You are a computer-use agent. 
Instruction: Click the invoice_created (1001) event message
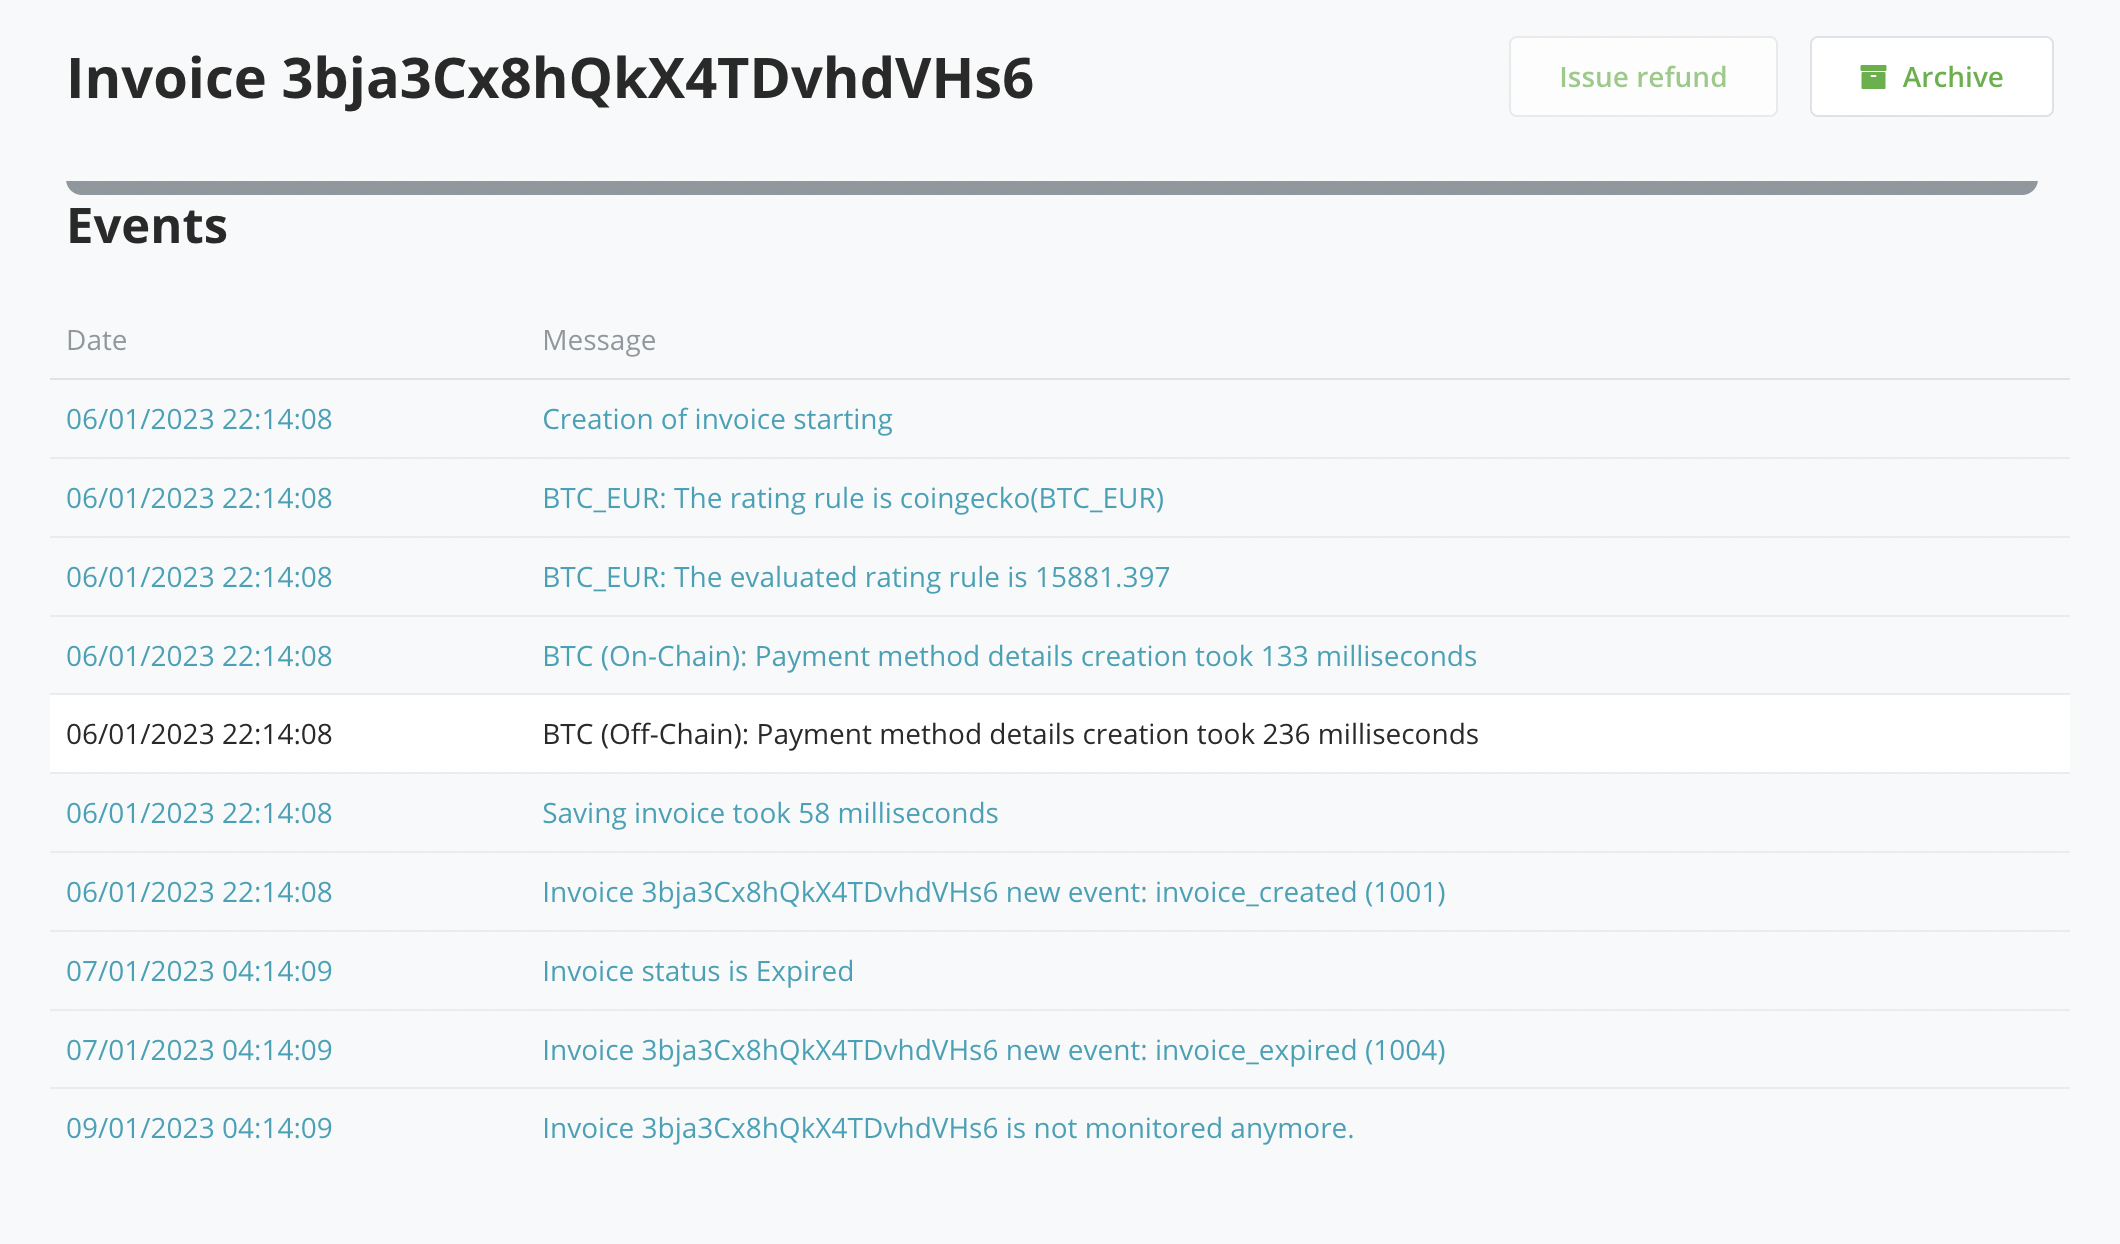(x=994, y=891)
